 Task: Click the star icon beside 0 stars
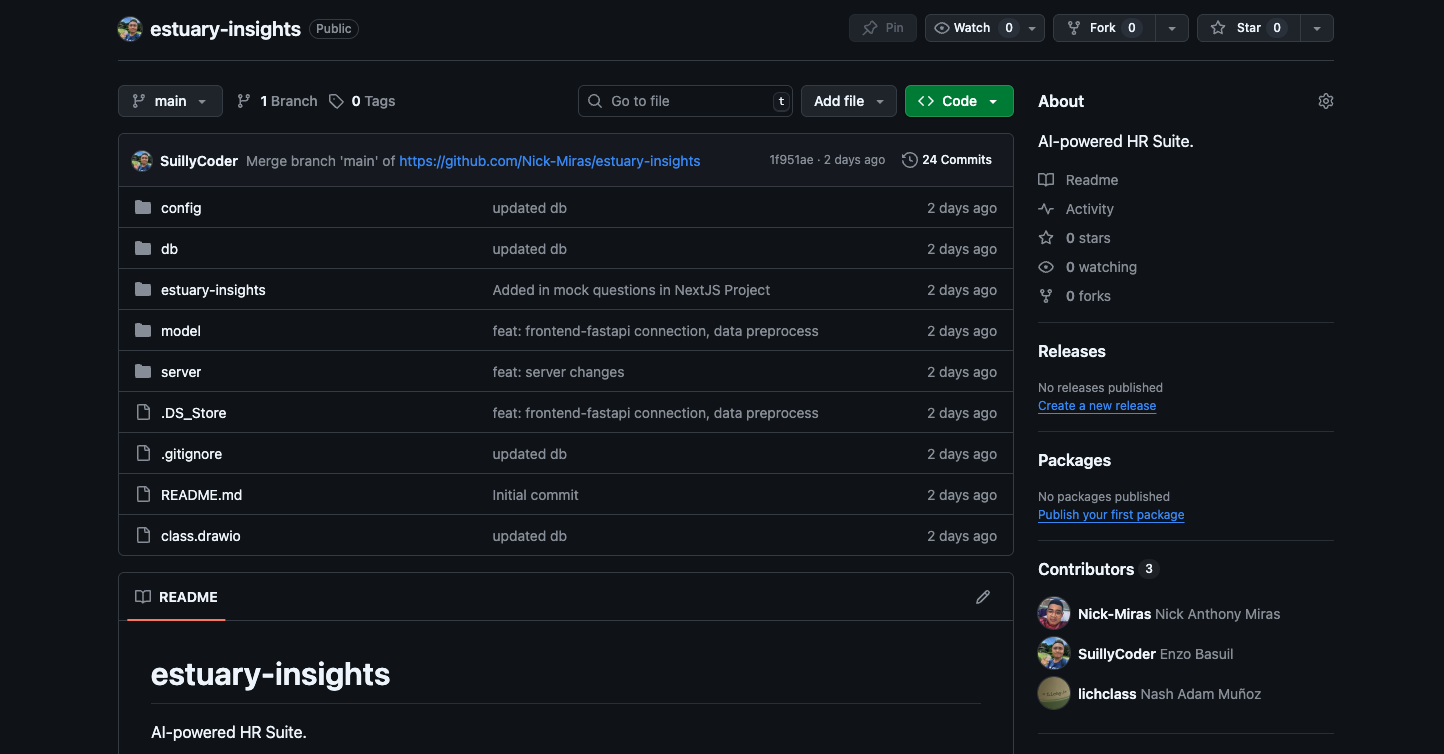[x=1046, y=238]
